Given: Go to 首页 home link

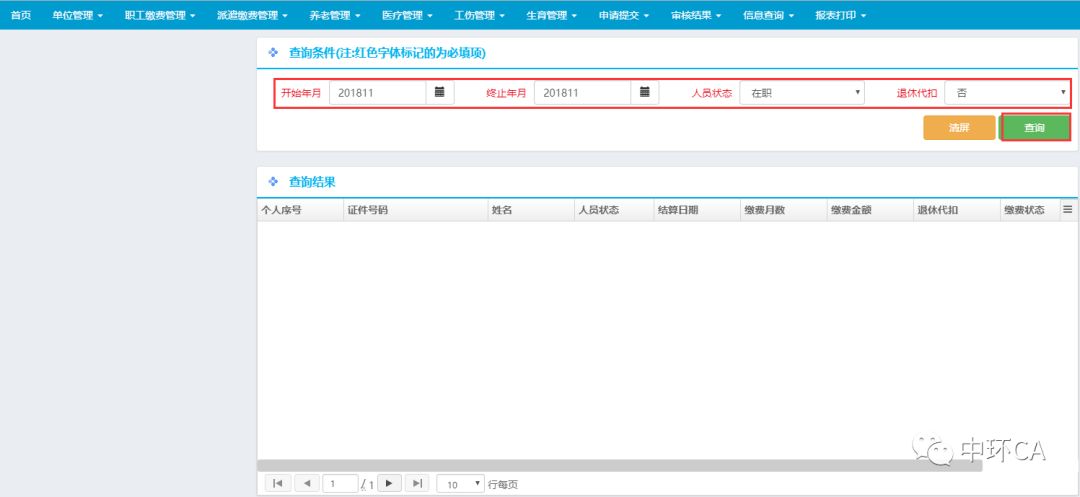Looking at the screenshot, I should [20, 16].
